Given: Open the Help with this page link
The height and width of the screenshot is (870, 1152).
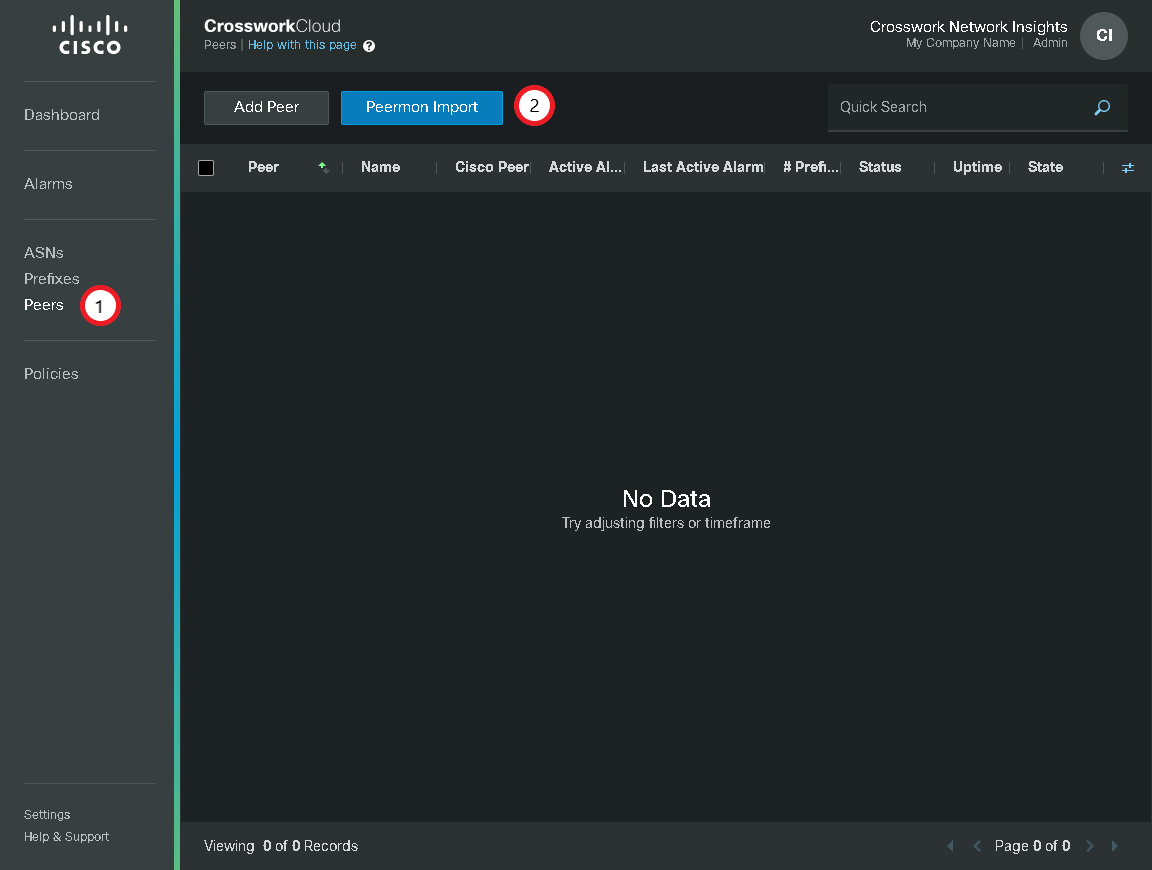Looking at the screenshot, I should point(302,45).
